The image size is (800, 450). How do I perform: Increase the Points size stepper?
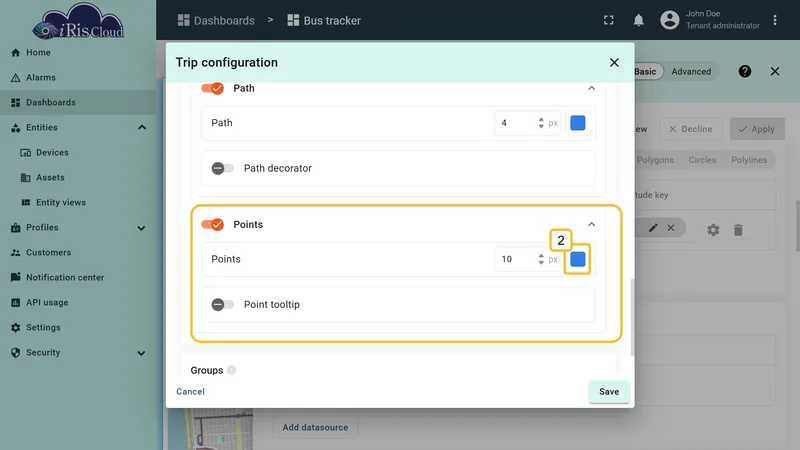pyautogui.click(x=541, y=256)
